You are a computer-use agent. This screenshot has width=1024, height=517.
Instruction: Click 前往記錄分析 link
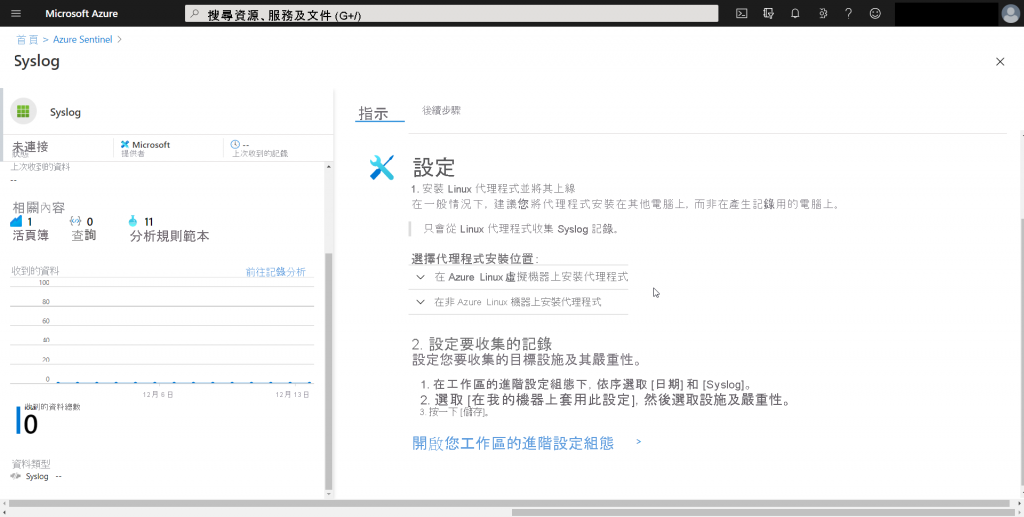[276, 272]
